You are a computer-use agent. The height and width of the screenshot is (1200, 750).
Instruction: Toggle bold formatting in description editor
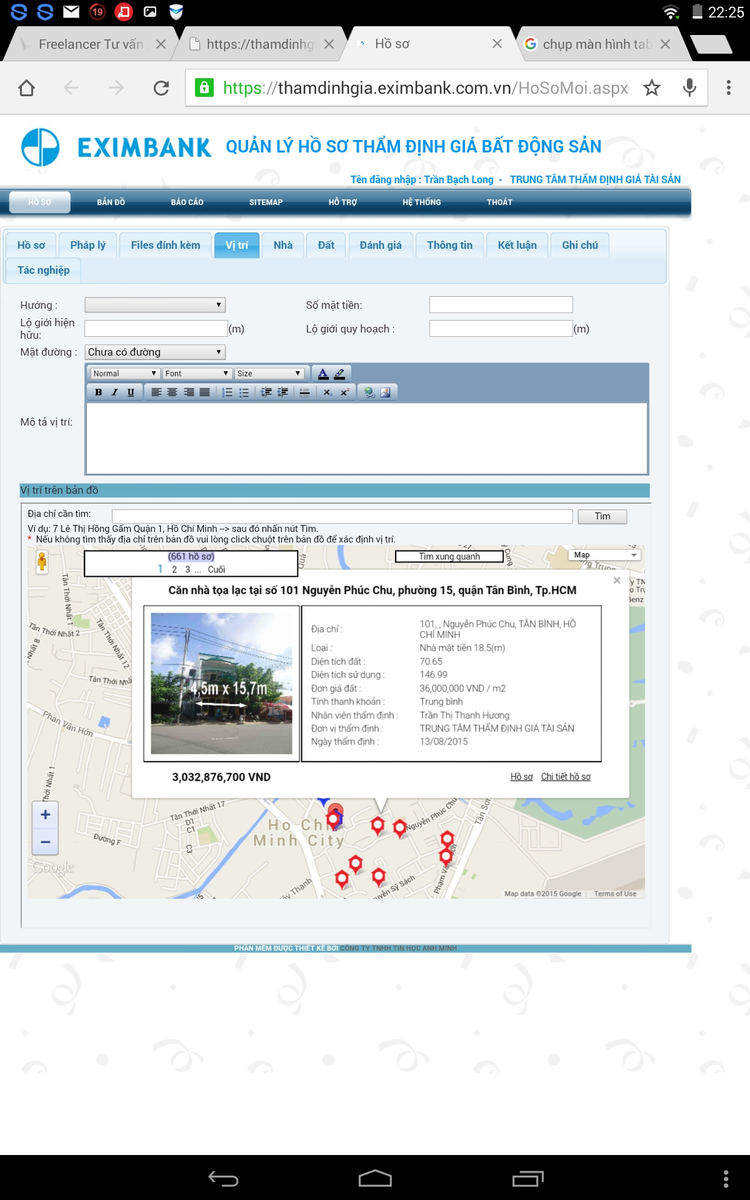coord(99,393)
